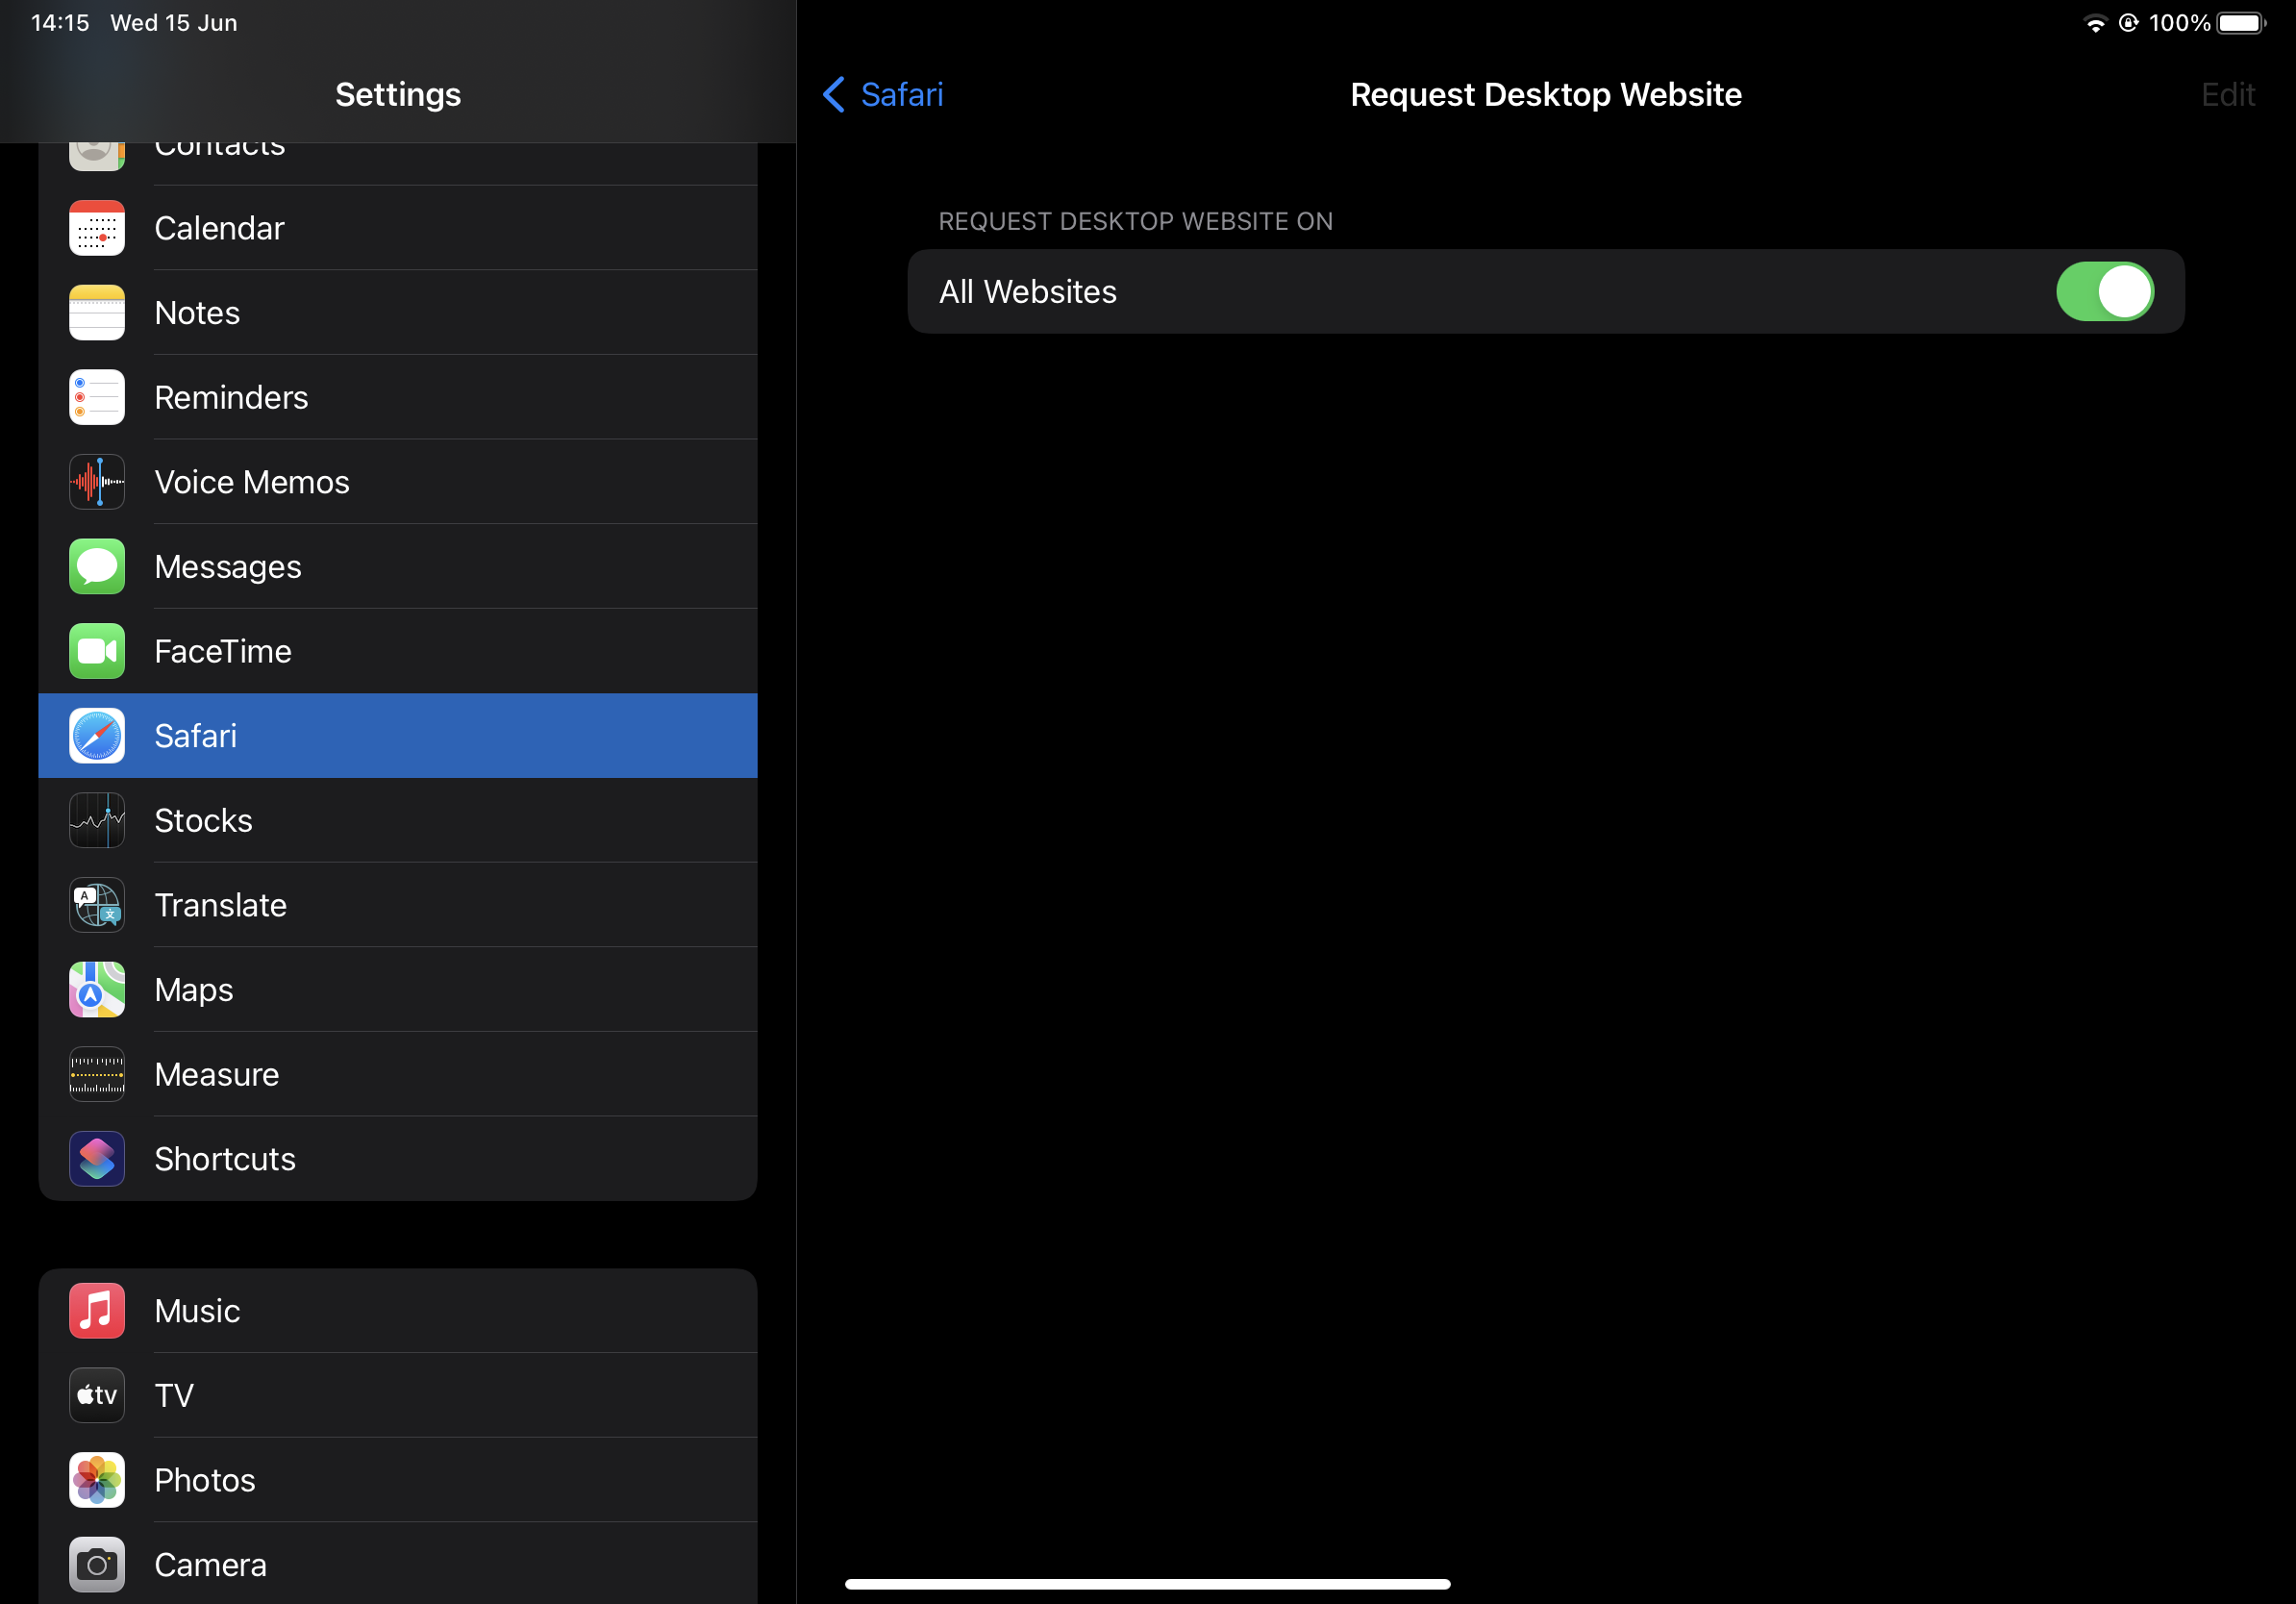2296x1604 pixels.
Task: Toggle the All Websites switch off
Action: tap(2104, 292)
